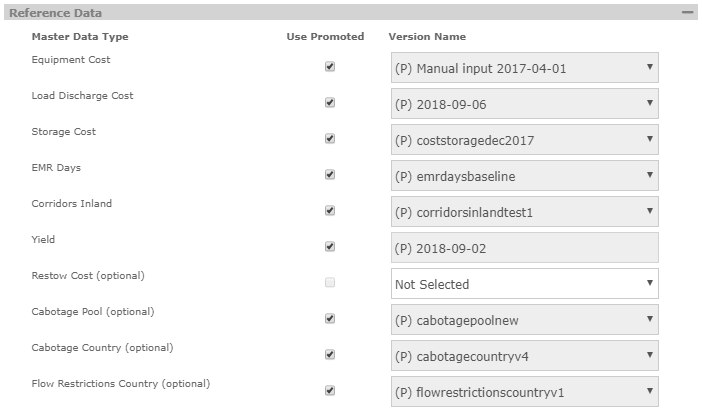Uncheck the Yield Use Promoted checkbox
The height and width of the screenshot is (420, 702).
[x=330, y=247]
